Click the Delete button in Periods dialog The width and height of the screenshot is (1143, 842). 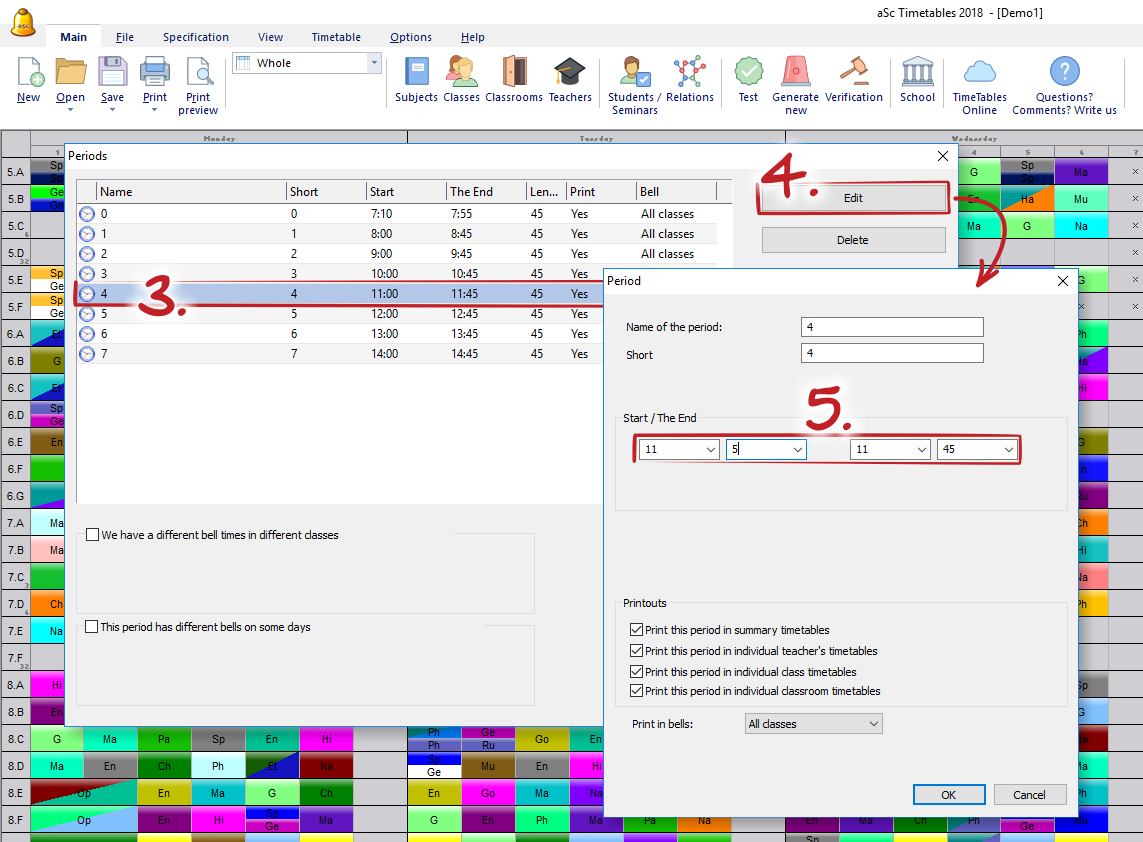tap(853, 240)
